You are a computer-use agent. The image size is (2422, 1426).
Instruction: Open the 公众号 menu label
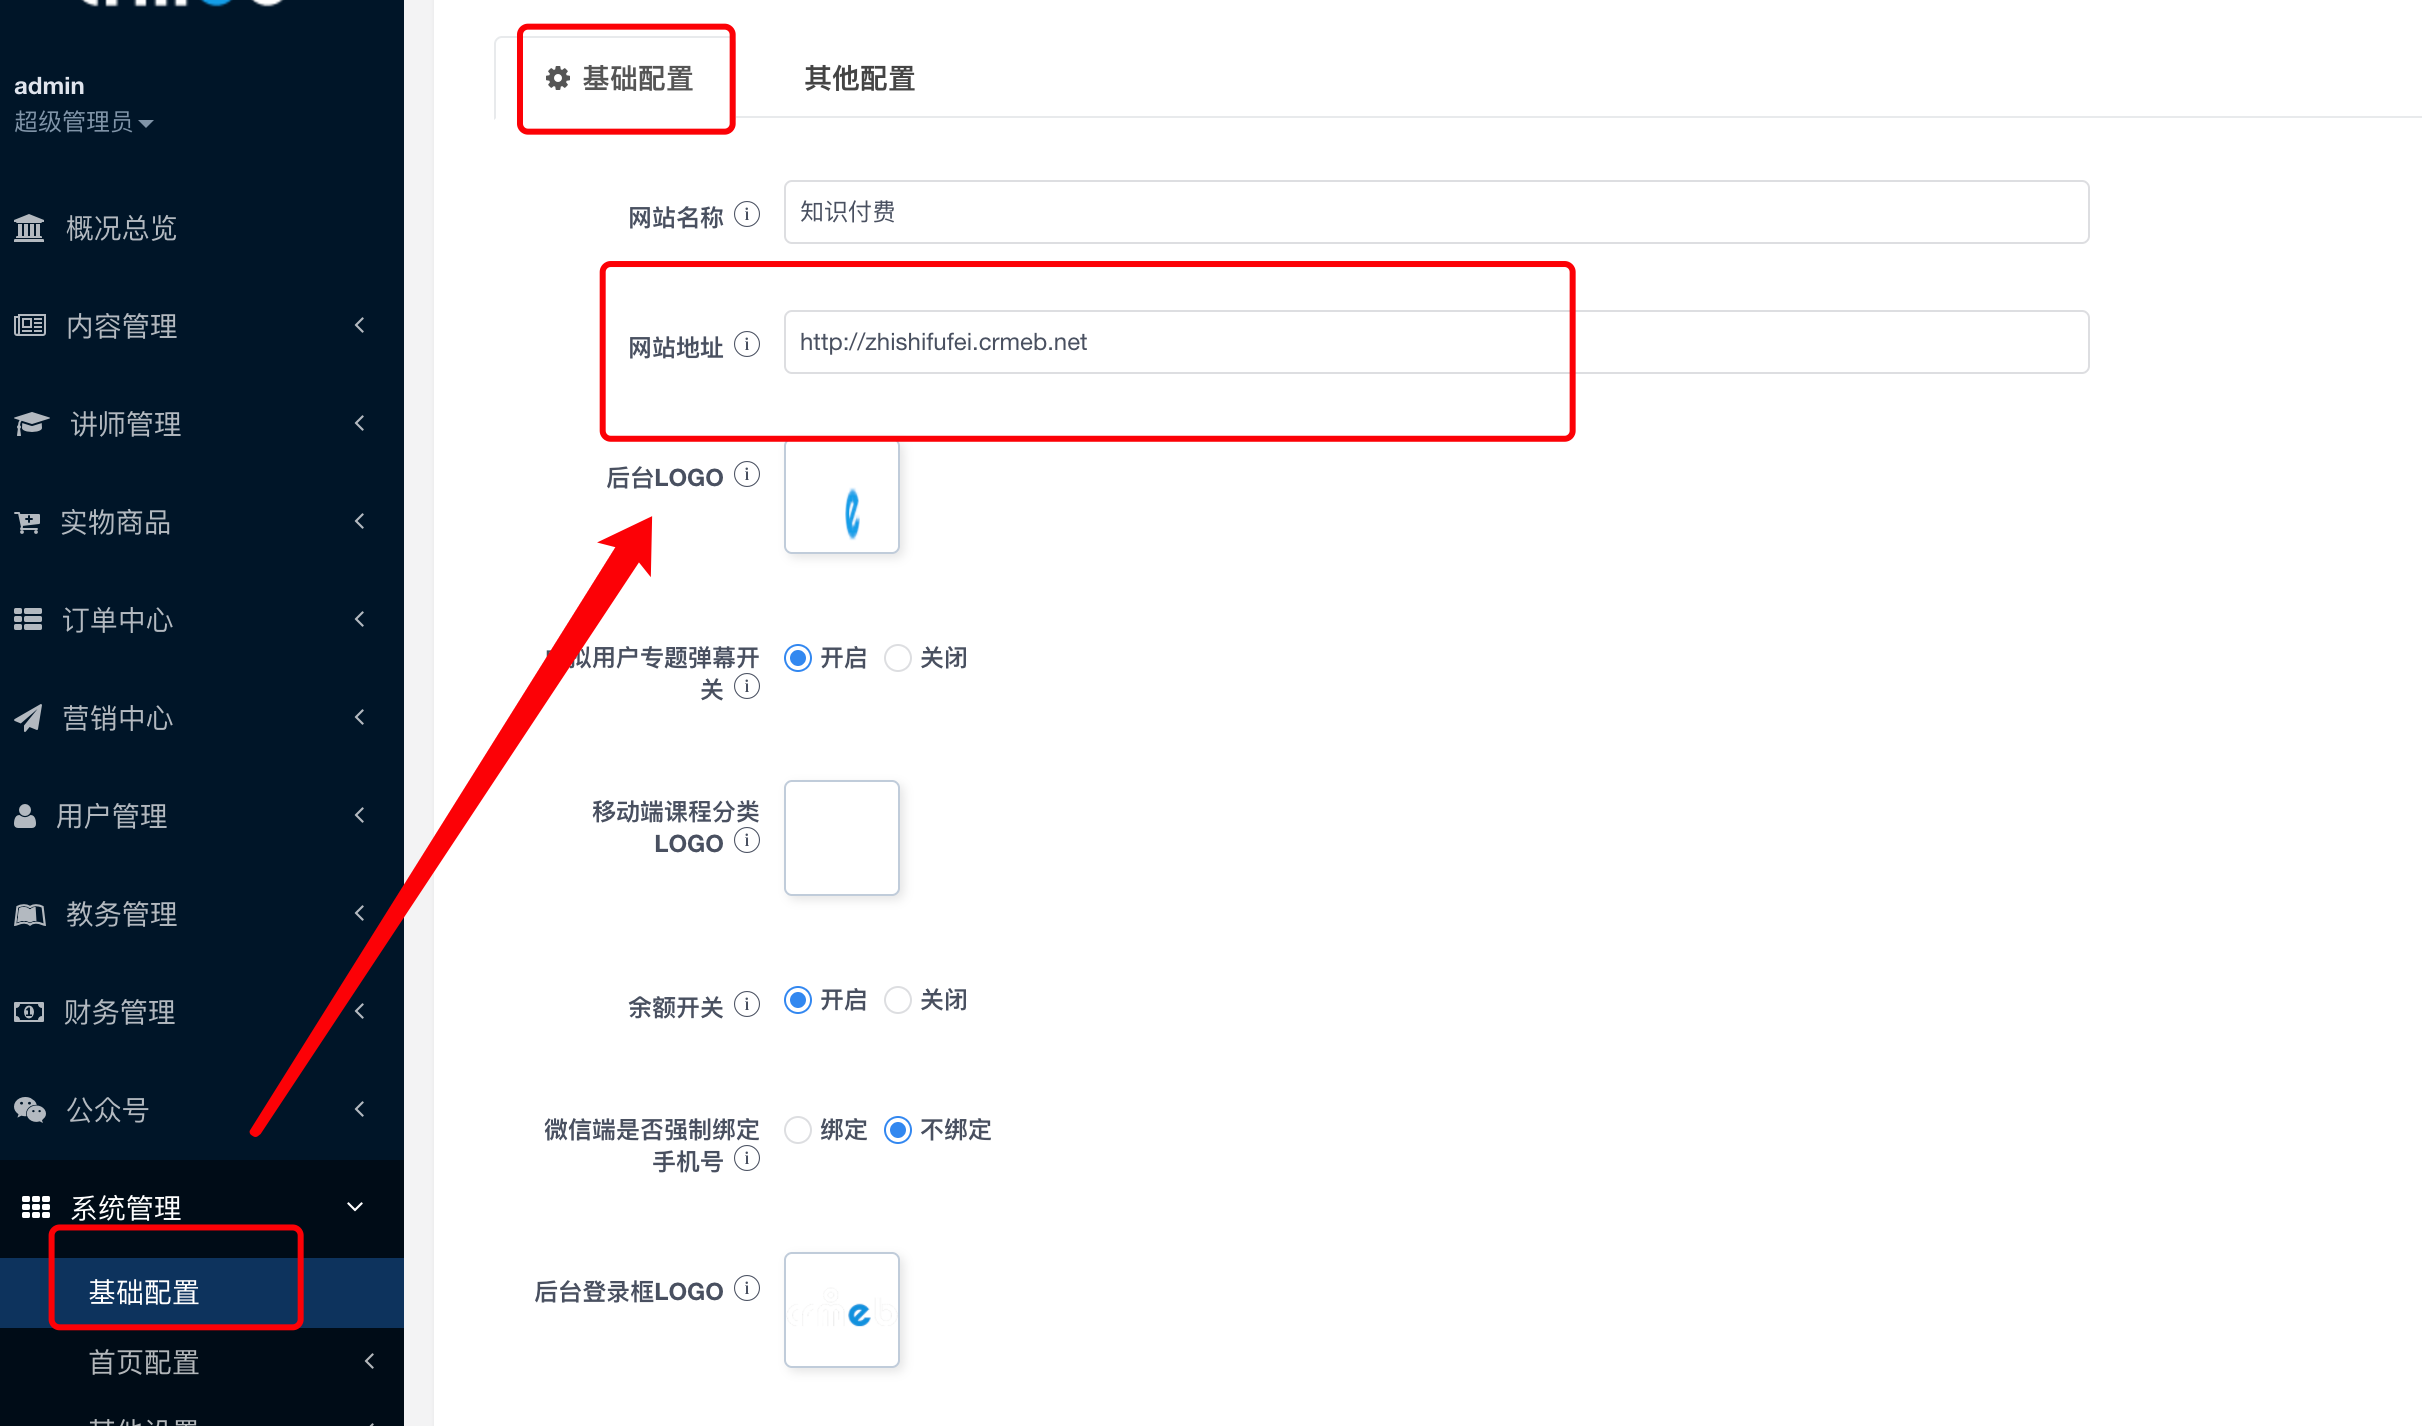[x=108, y=1110]
